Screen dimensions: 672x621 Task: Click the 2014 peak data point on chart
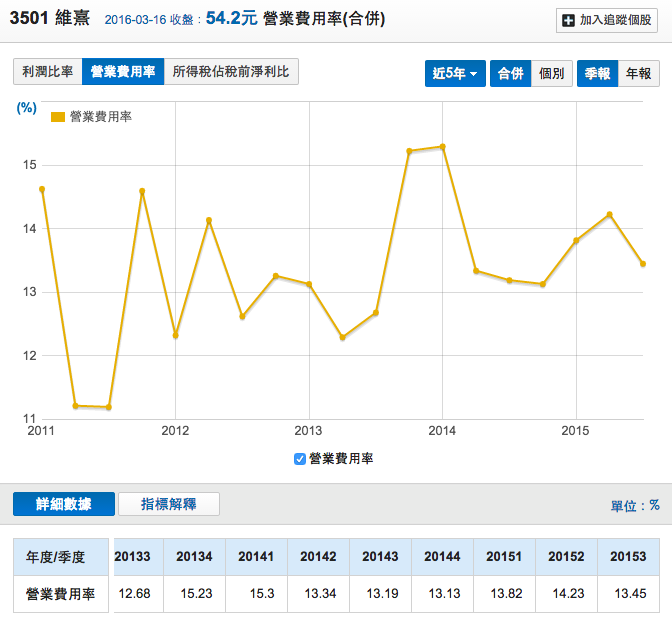tap(442, 147)
